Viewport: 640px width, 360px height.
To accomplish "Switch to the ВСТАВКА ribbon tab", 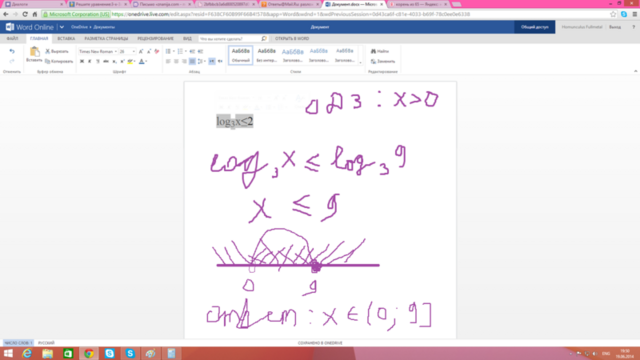I will click(x=66, y=38).
